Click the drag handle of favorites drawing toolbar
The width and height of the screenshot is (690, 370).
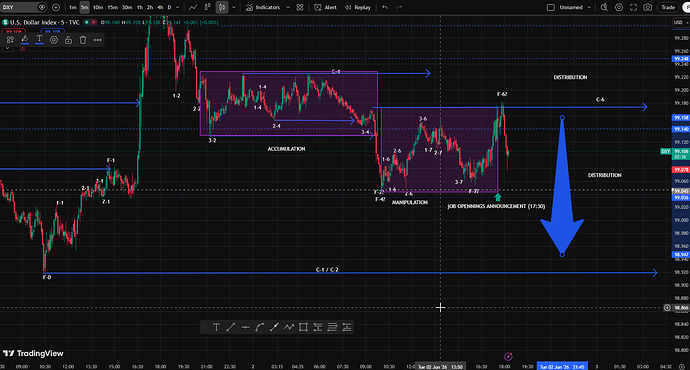tap(204, 327)
